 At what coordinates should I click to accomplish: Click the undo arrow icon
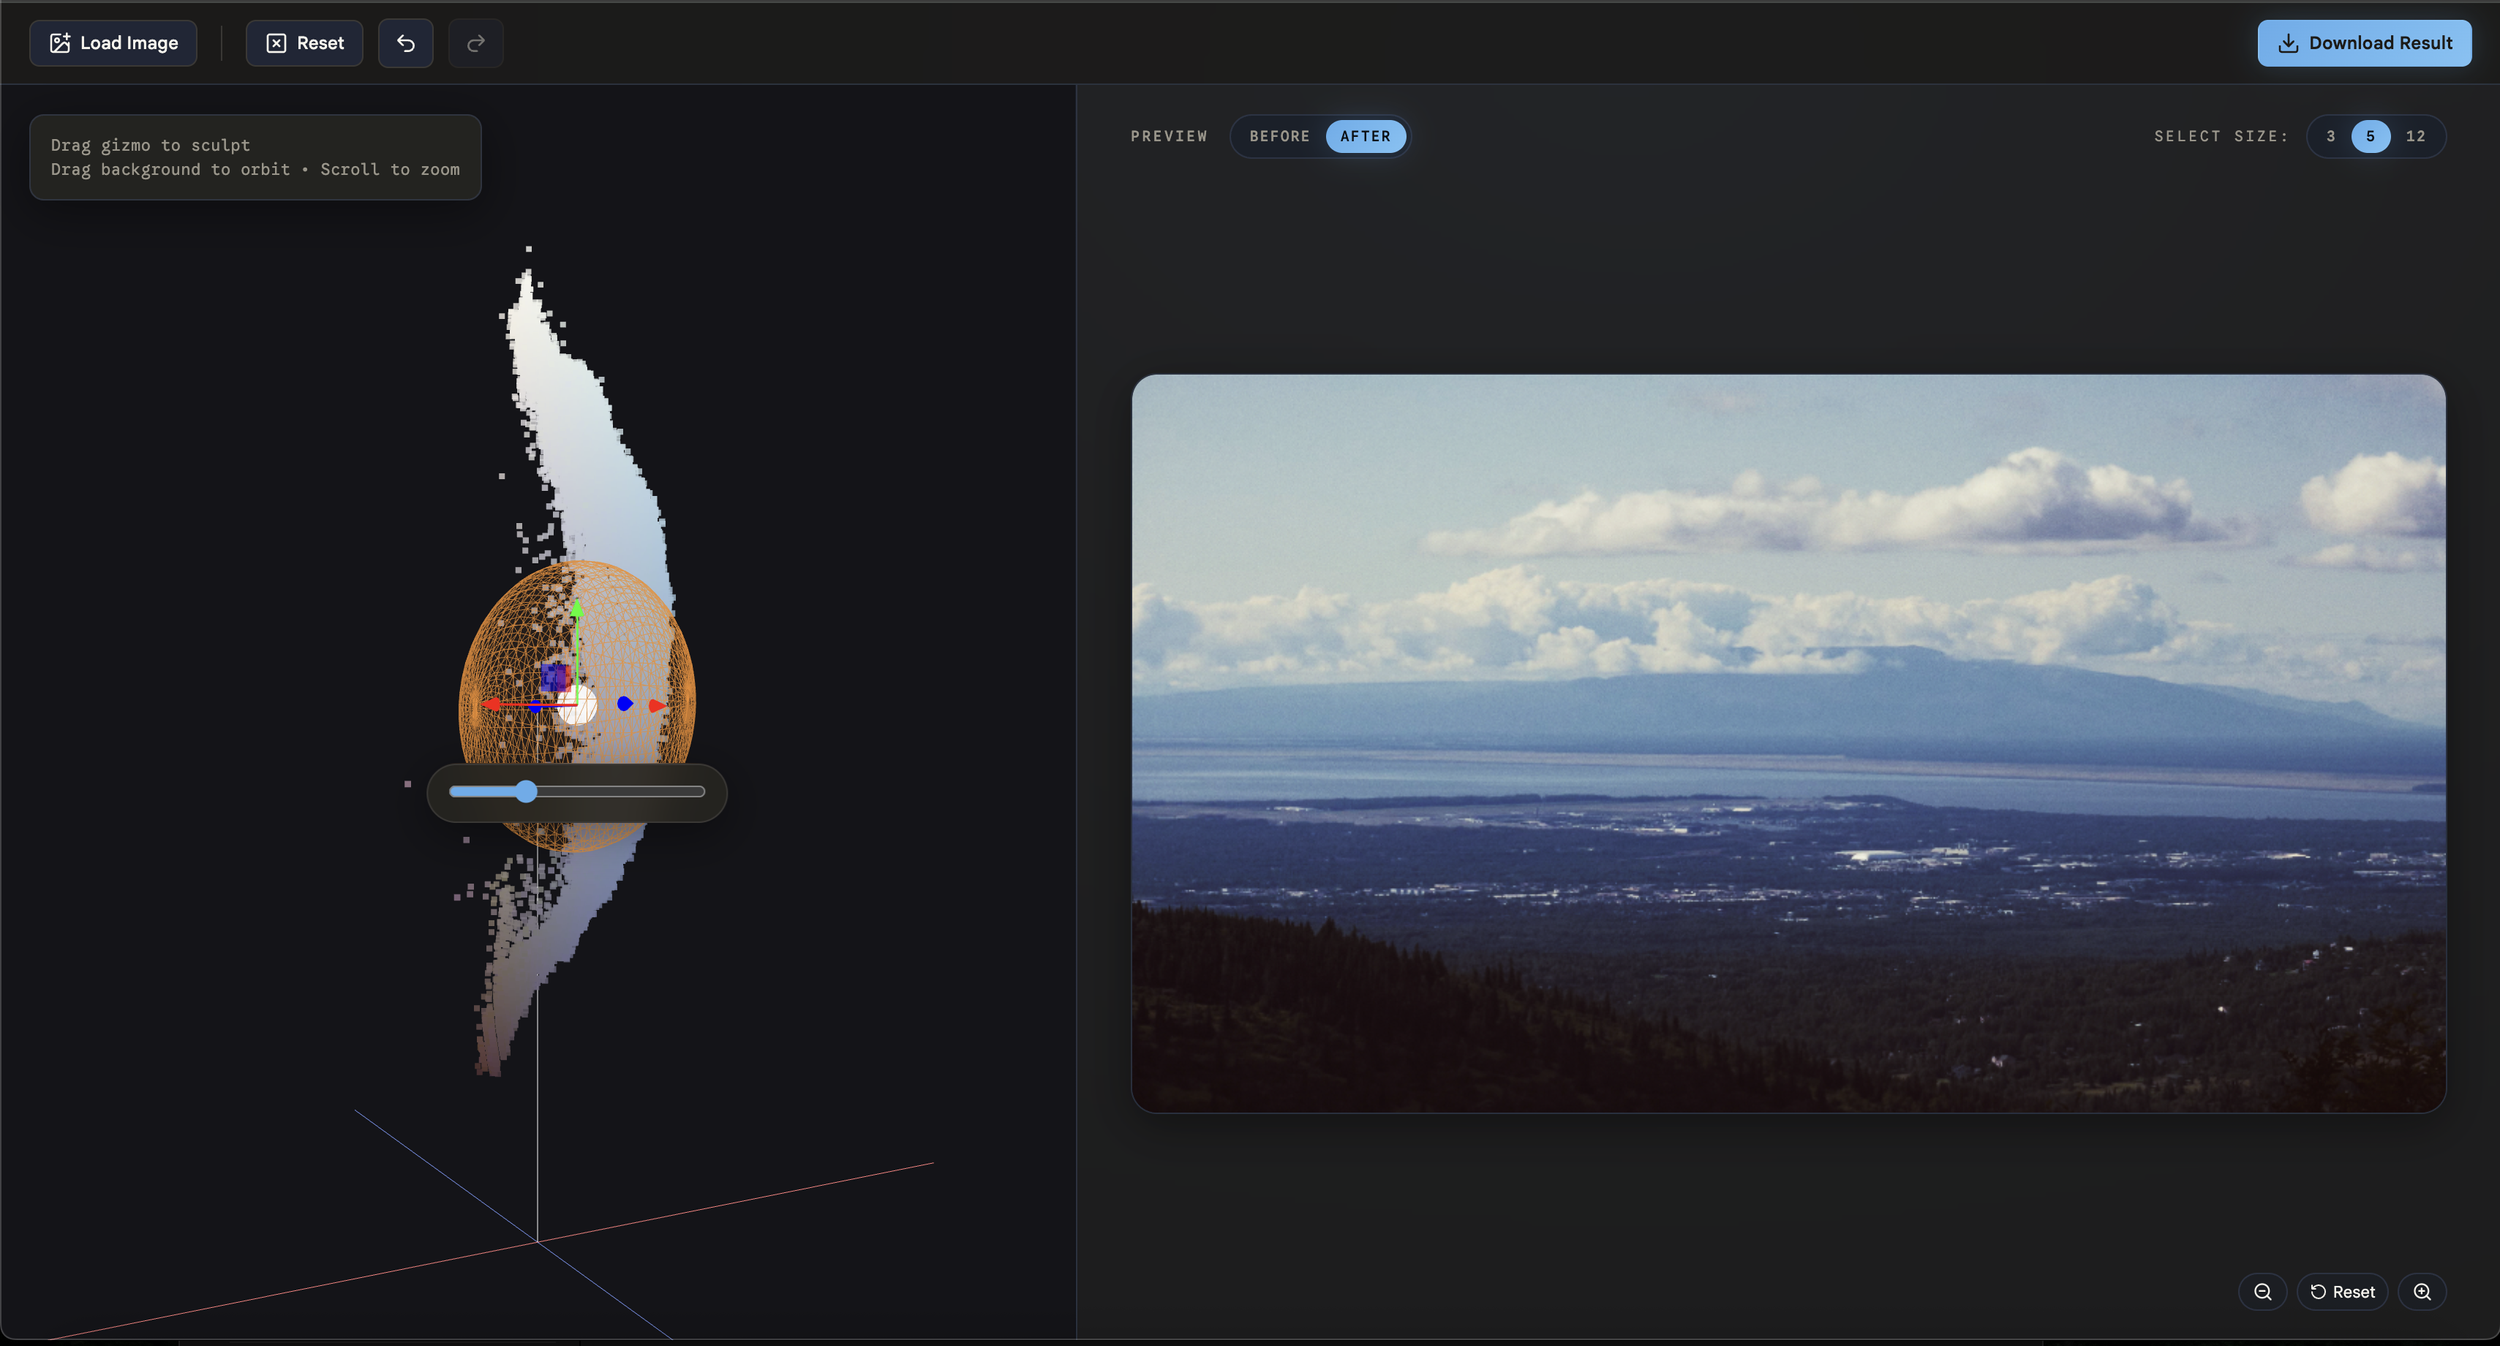[x=405, y=43]
